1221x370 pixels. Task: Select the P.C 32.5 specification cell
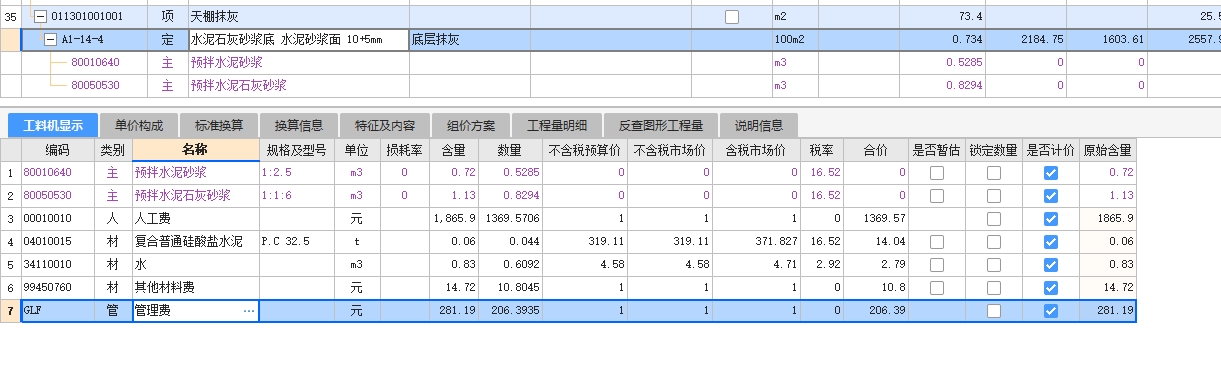pyautogui.click(x=296, y=242)
